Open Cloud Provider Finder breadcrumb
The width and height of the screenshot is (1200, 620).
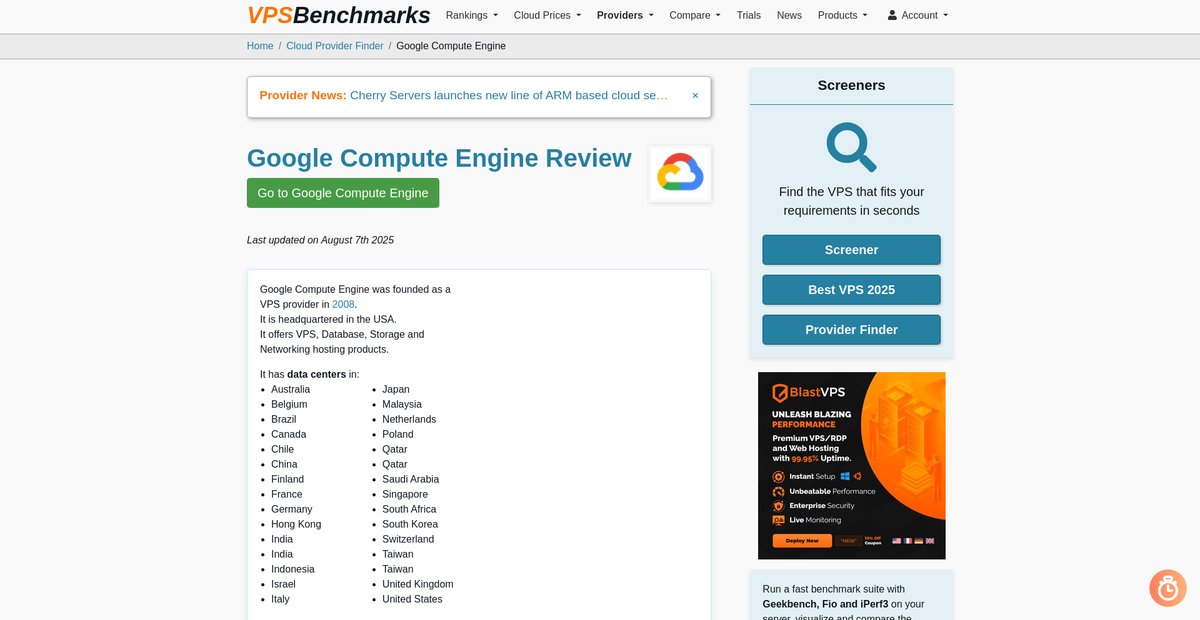point(335,46)
